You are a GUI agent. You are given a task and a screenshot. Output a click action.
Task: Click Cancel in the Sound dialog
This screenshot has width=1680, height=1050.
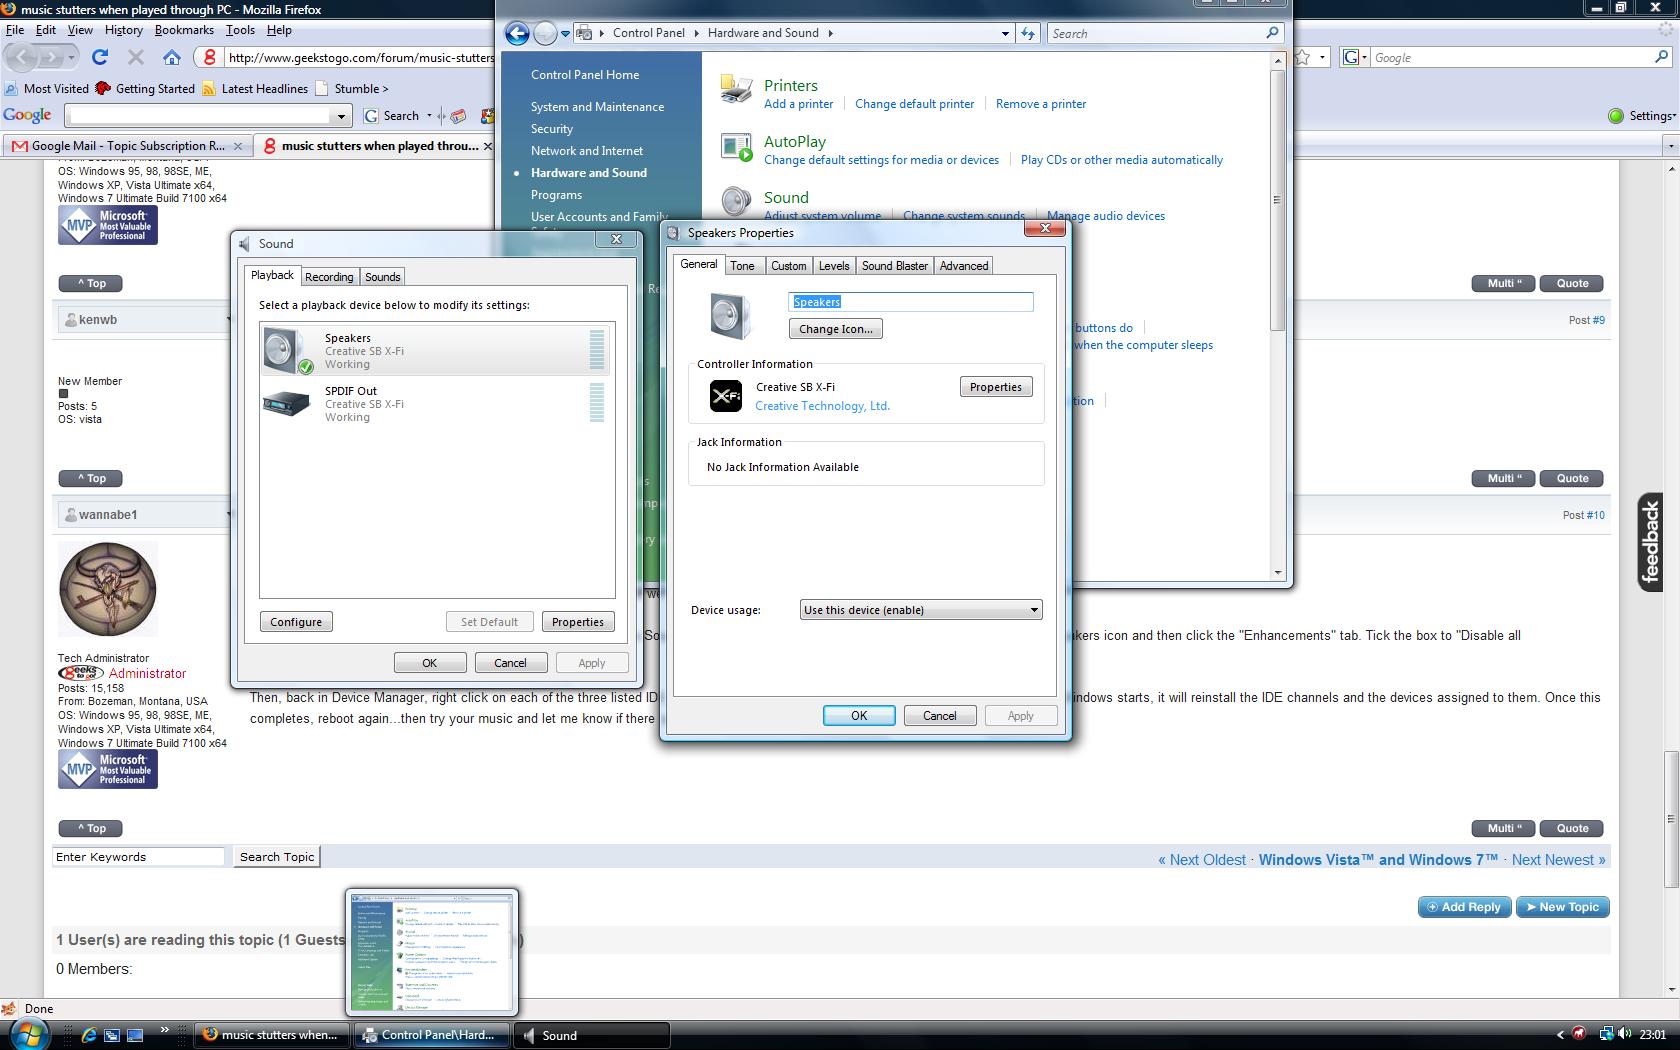point(510,663)
